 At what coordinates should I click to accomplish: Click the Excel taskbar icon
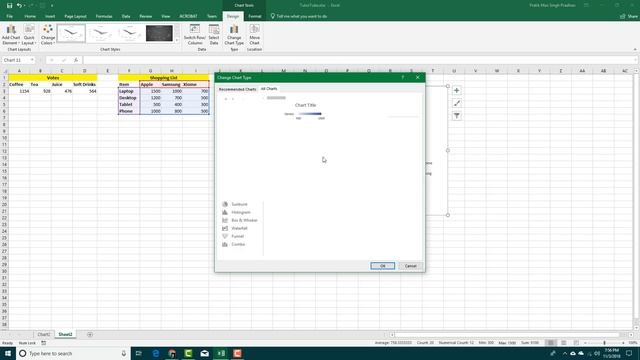[x=221, y=353]
